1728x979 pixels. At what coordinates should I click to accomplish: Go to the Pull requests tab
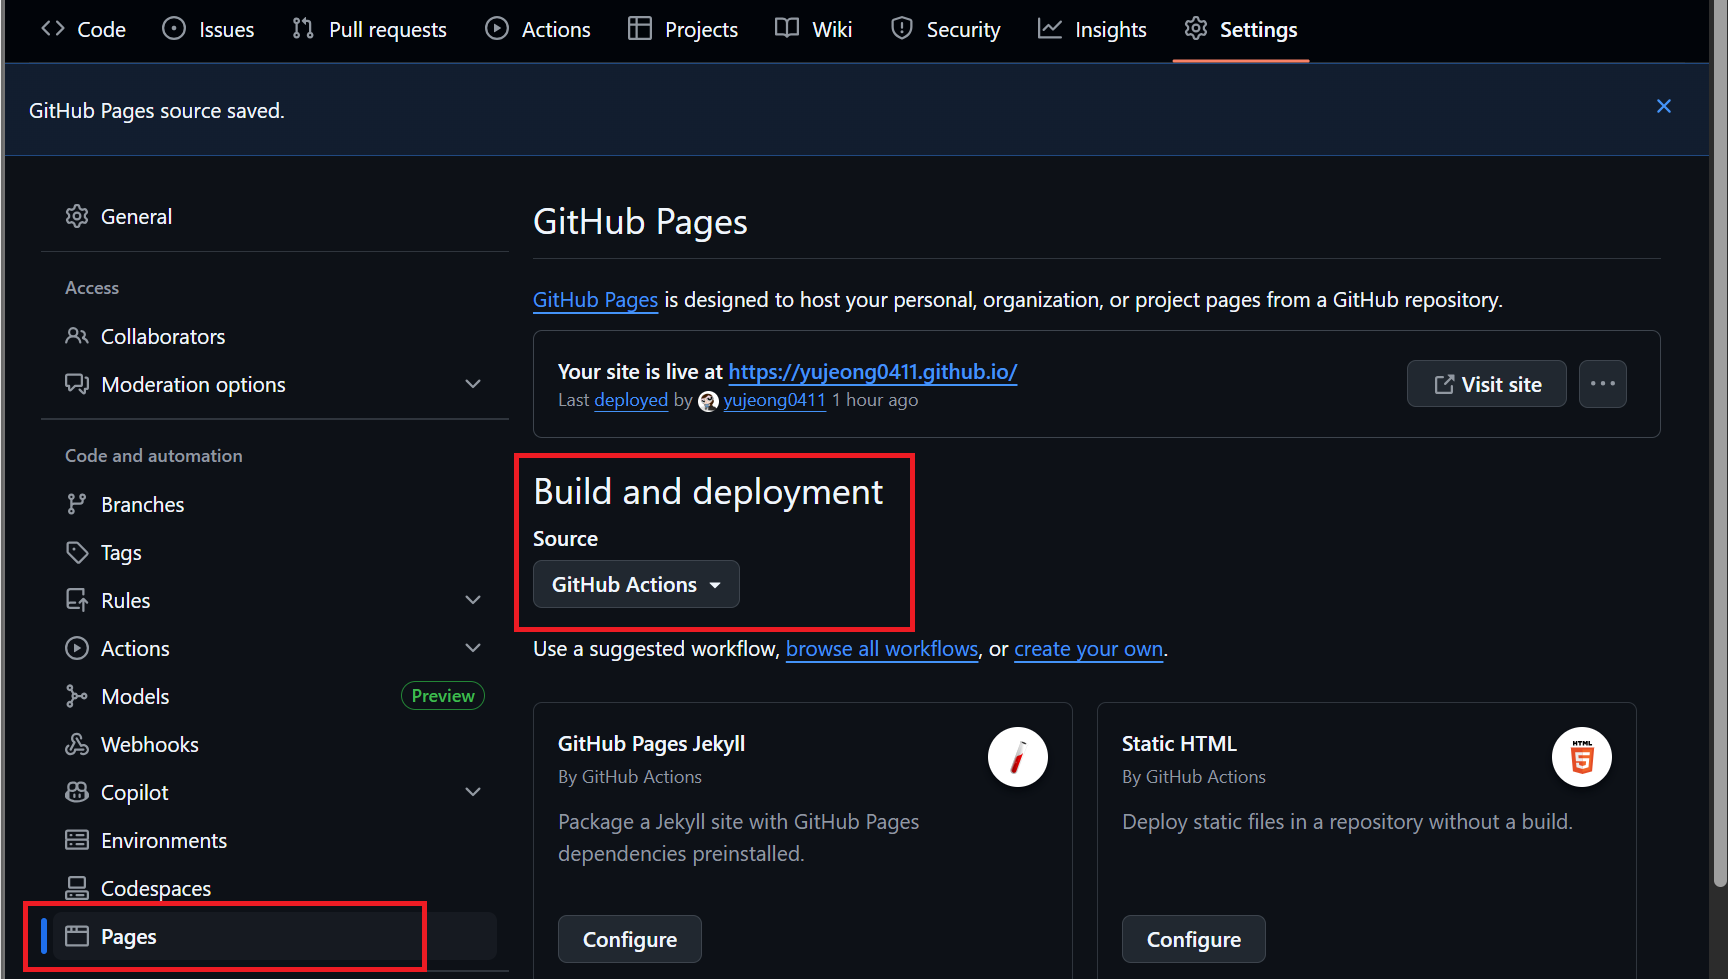click(x=369, y=30)
